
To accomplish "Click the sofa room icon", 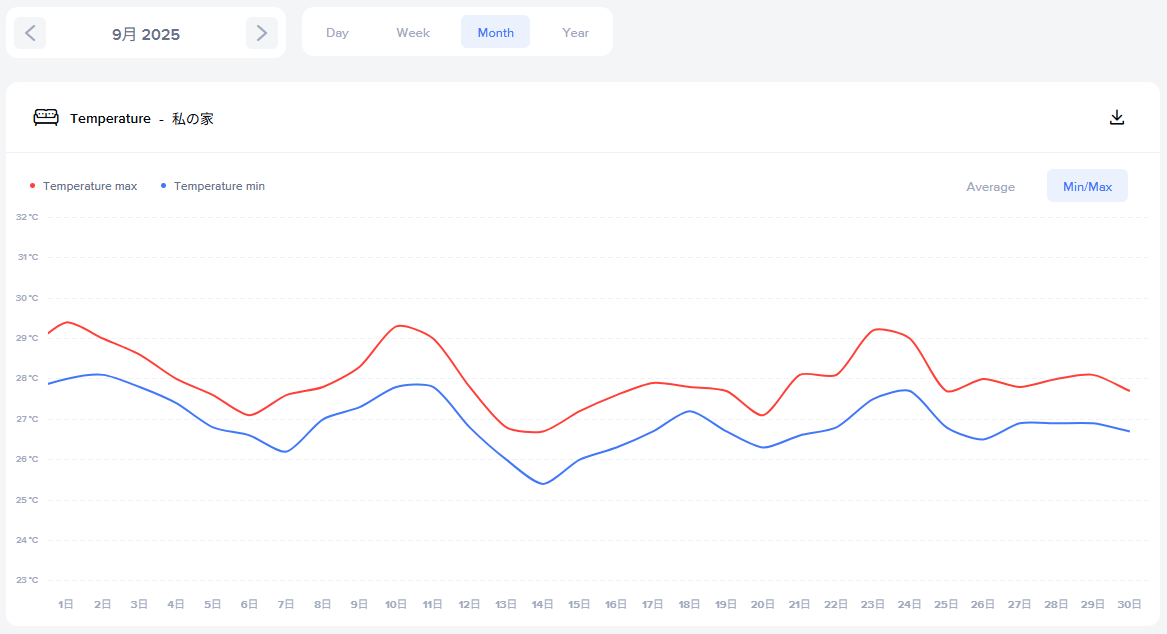I will pos(46,118).
